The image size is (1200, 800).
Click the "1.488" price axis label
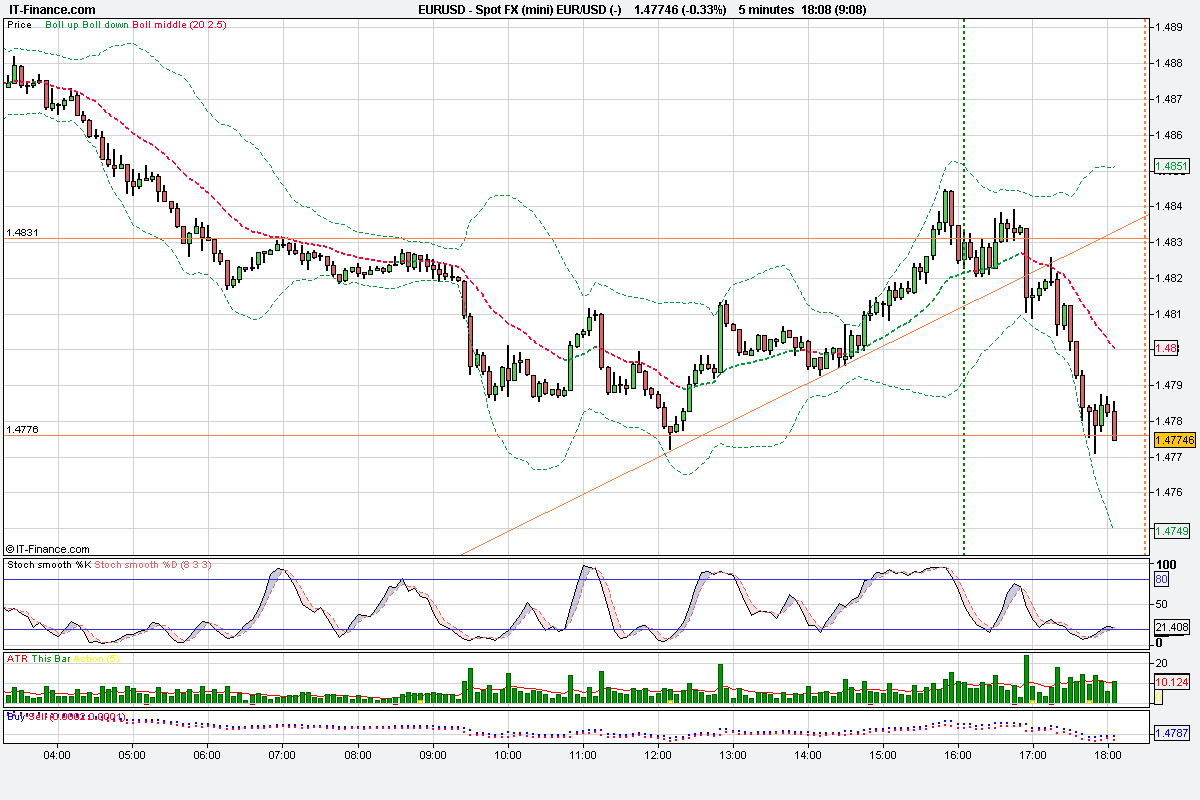pos(1170,63)
